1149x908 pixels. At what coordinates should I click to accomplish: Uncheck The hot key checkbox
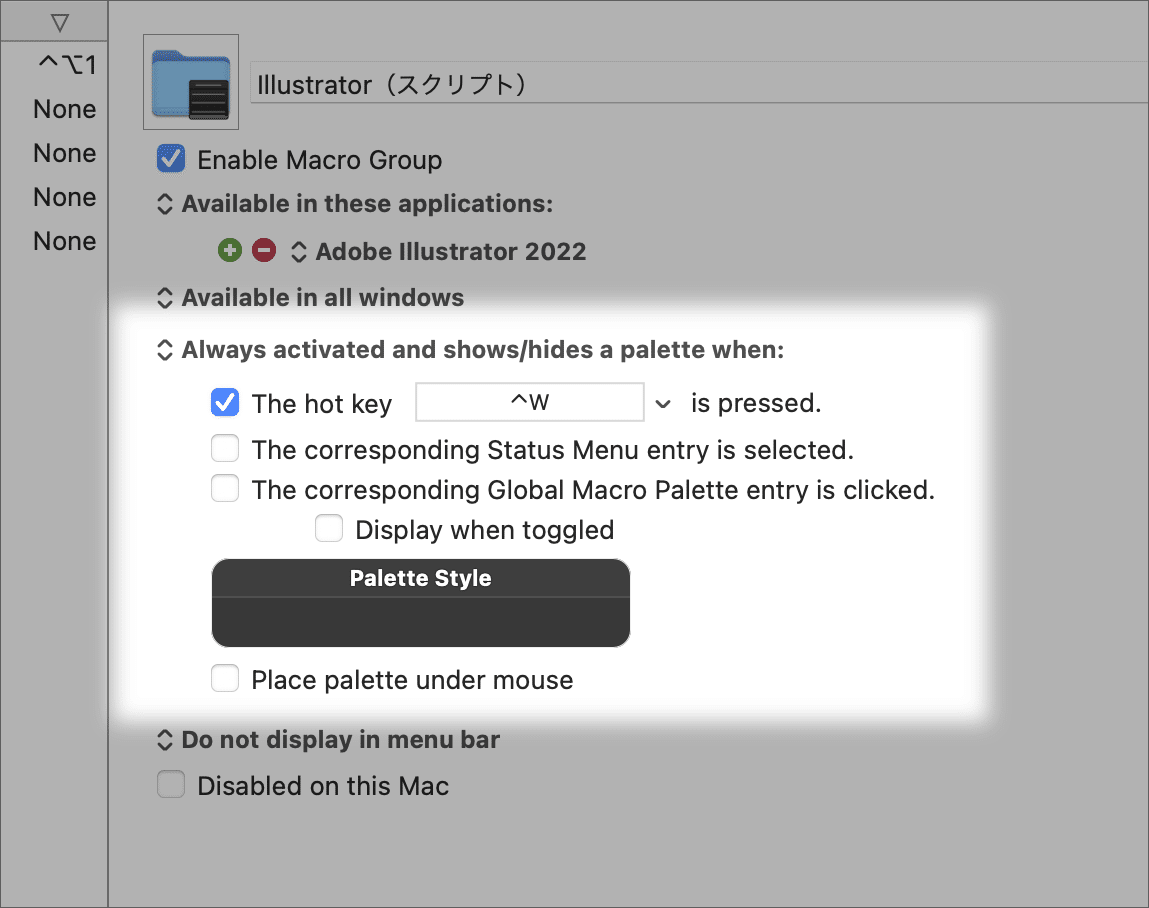(x=225, y=402)
